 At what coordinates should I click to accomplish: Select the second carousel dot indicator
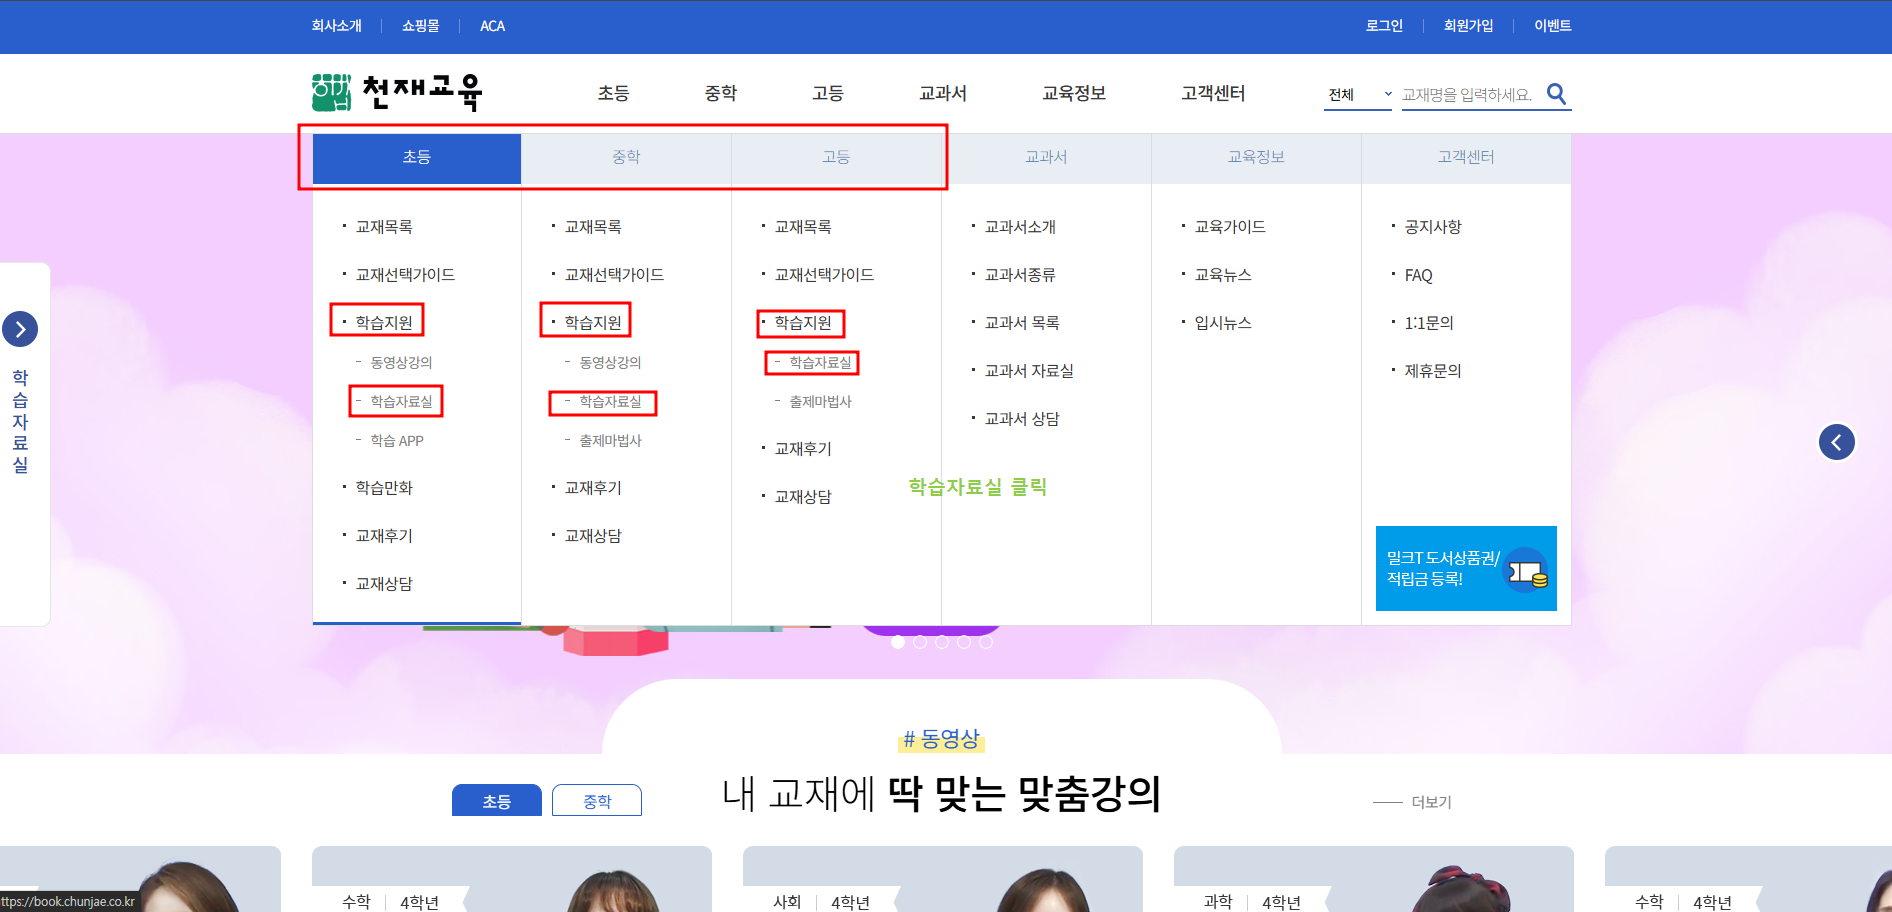[918, 643]
